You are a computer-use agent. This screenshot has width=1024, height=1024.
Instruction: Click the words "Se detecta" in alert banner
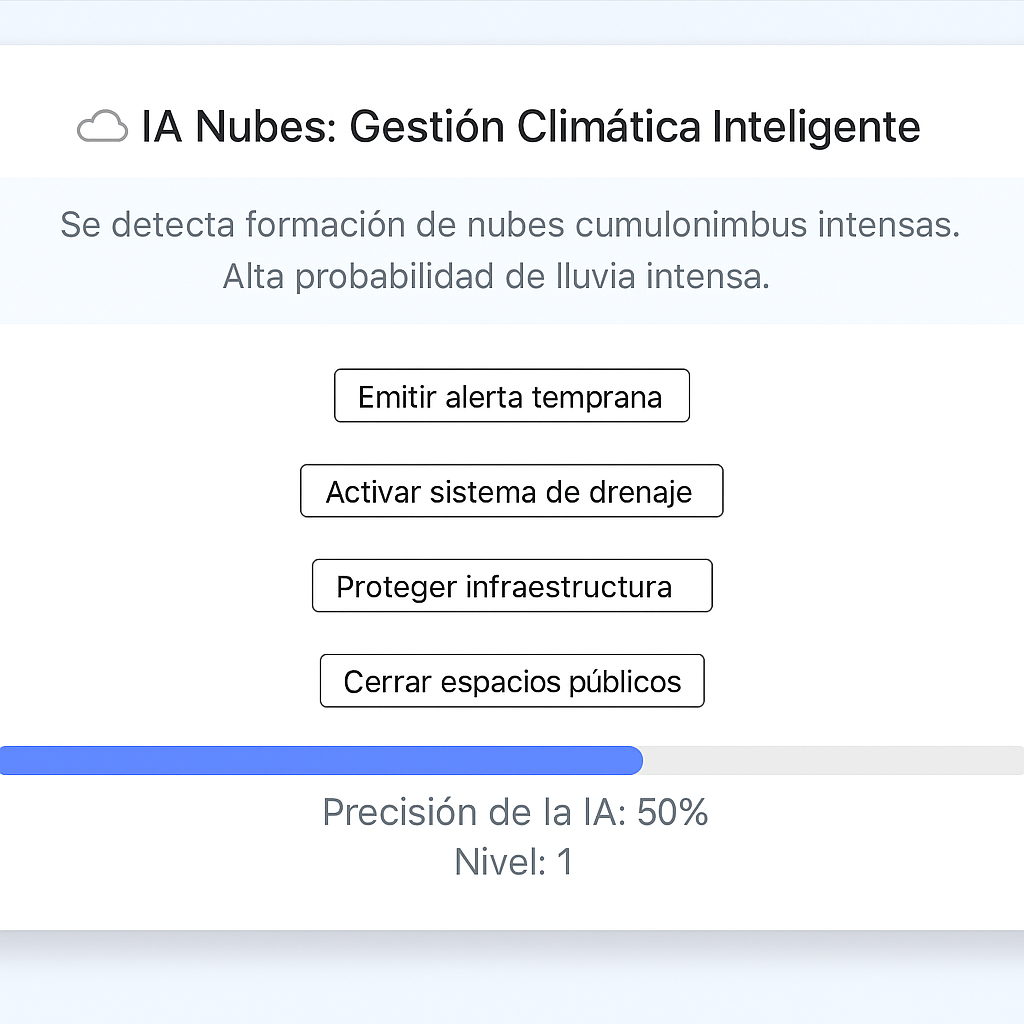click(130, 224)
